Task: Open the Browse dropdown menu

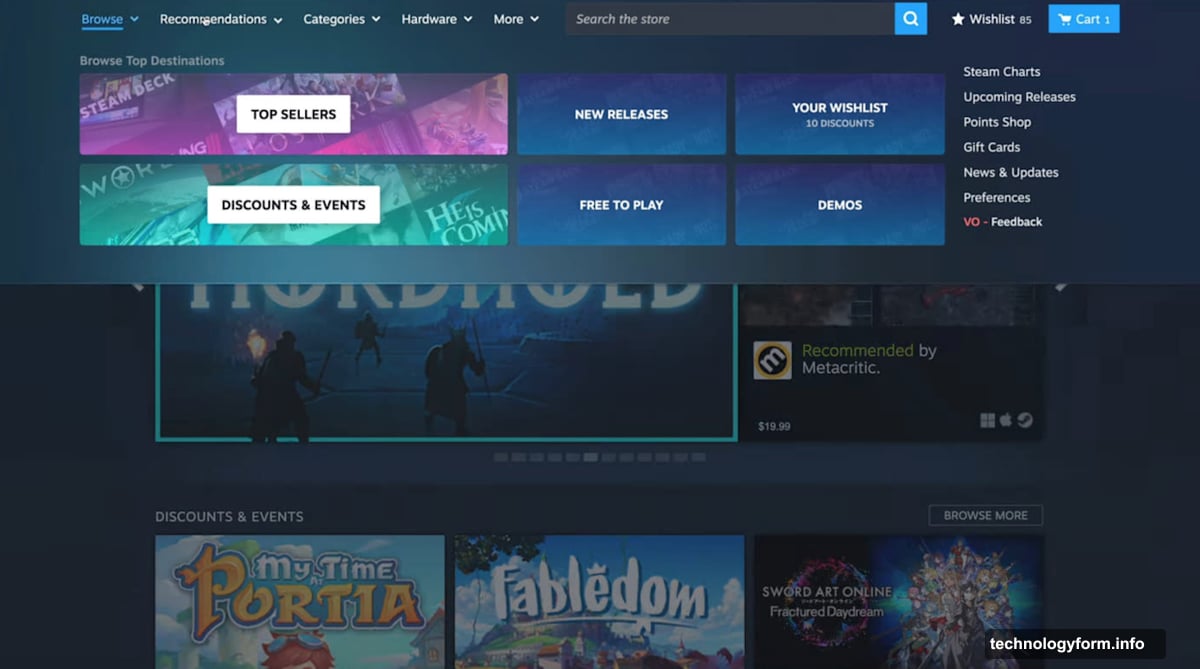Action: tap(110, 19)
